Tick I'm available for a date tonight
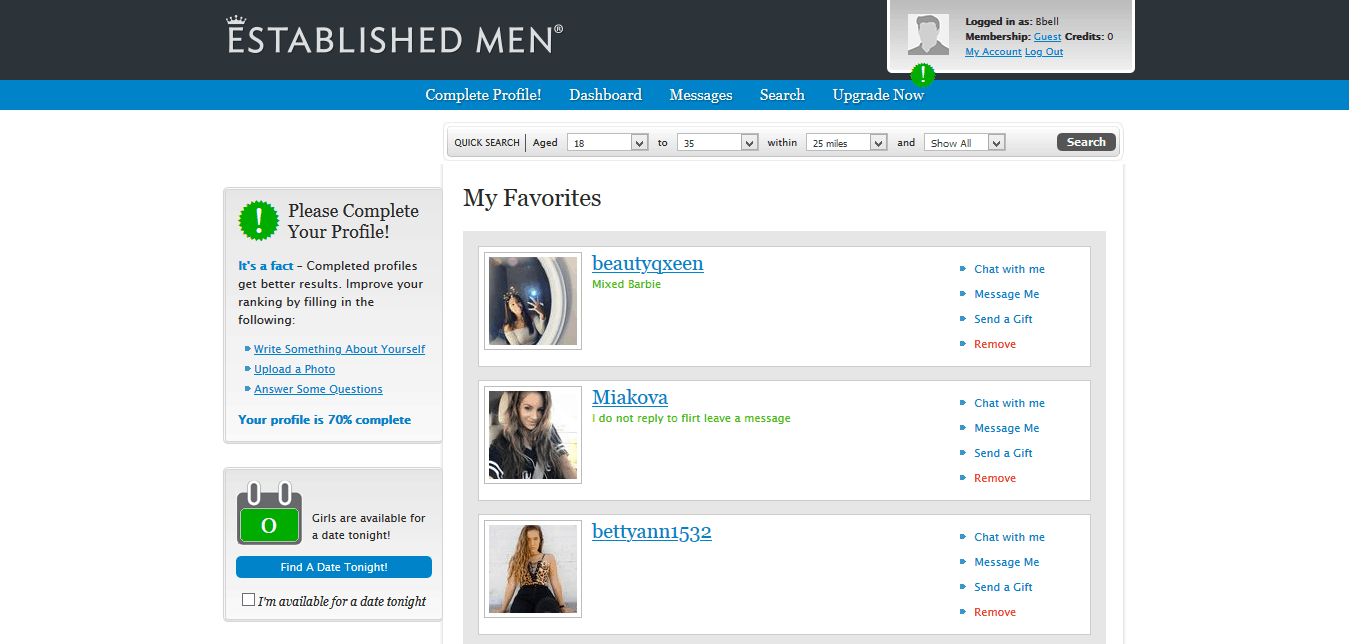This screenshot has width=1349, height=644. pos(249,600)
